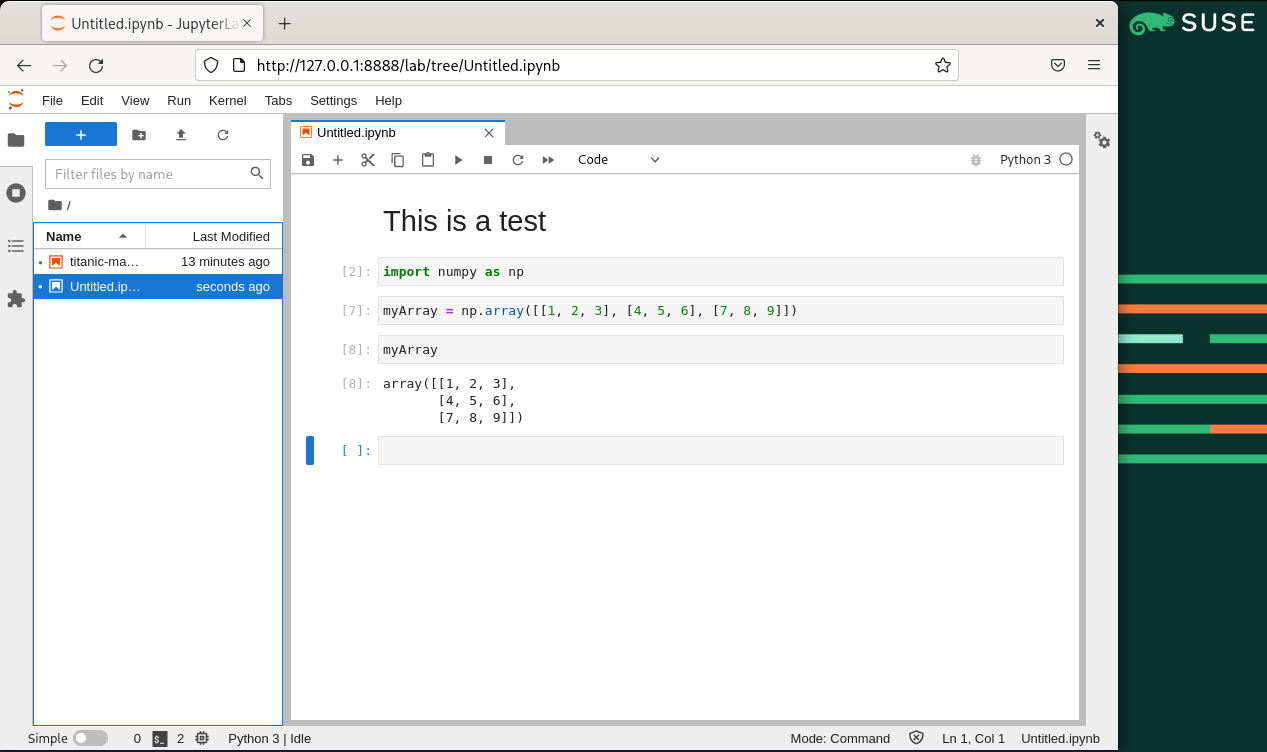This screenshot has height=752, width=1267.
Task: Click the Filter files by name field
Action: pos(150,174)
